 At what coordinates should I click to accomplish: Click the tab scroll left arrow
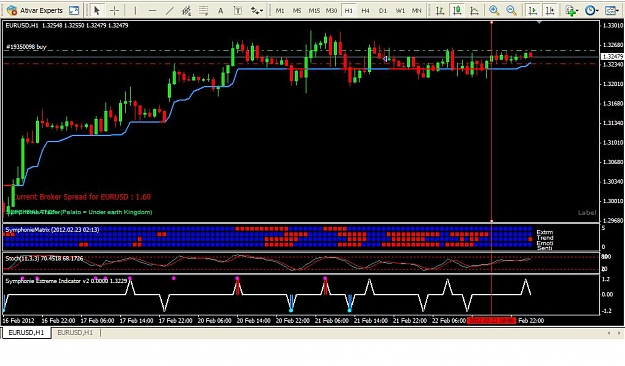pos(609,333)
